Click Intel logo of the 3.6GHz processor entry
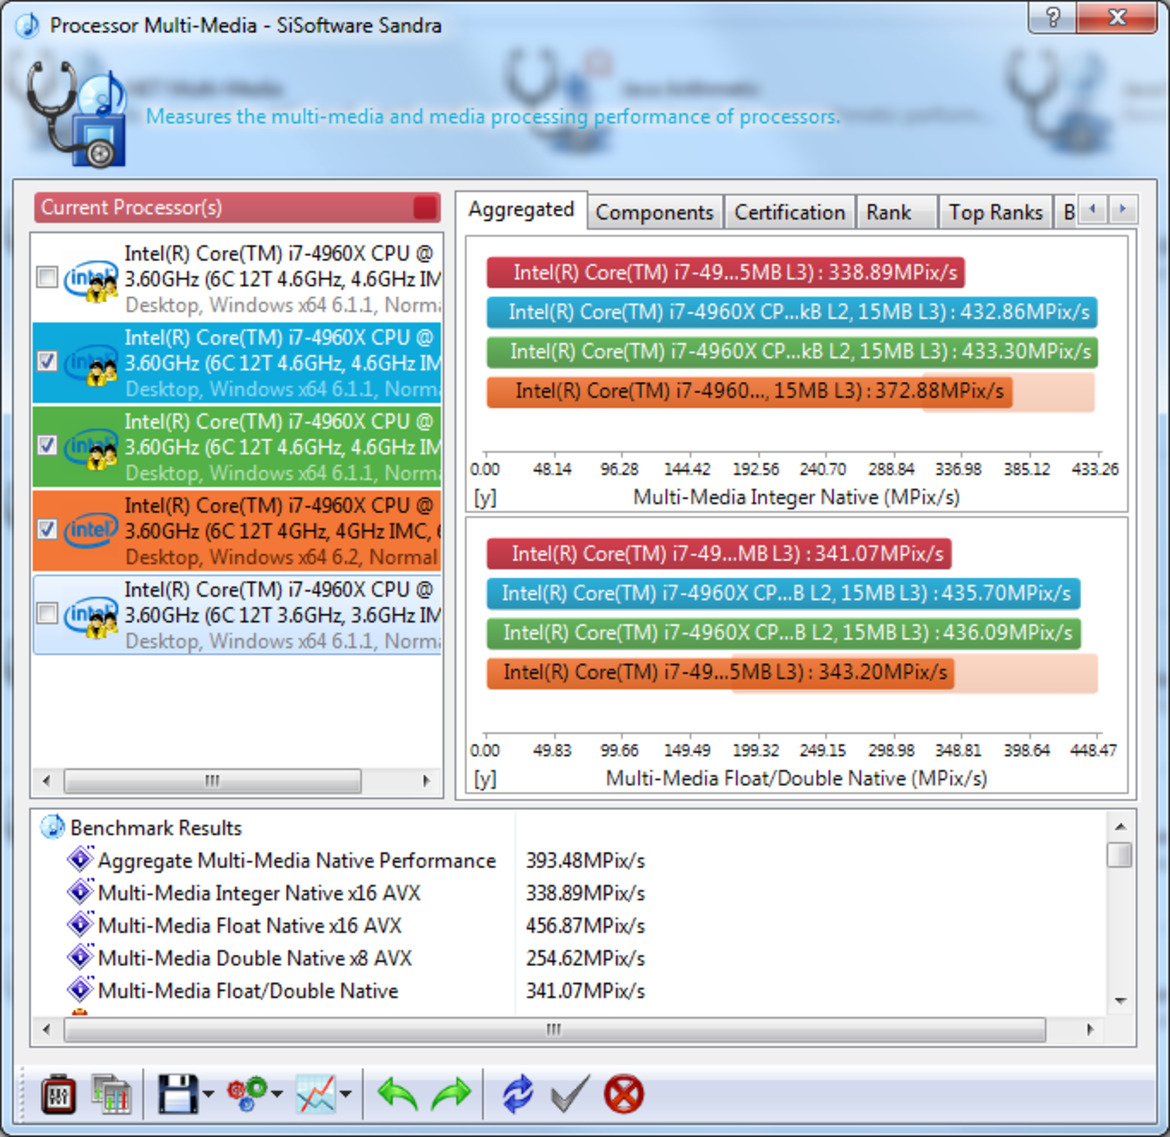This screenshot has height=1137, width=1170. pyautogui.click(x=91, y=616)
